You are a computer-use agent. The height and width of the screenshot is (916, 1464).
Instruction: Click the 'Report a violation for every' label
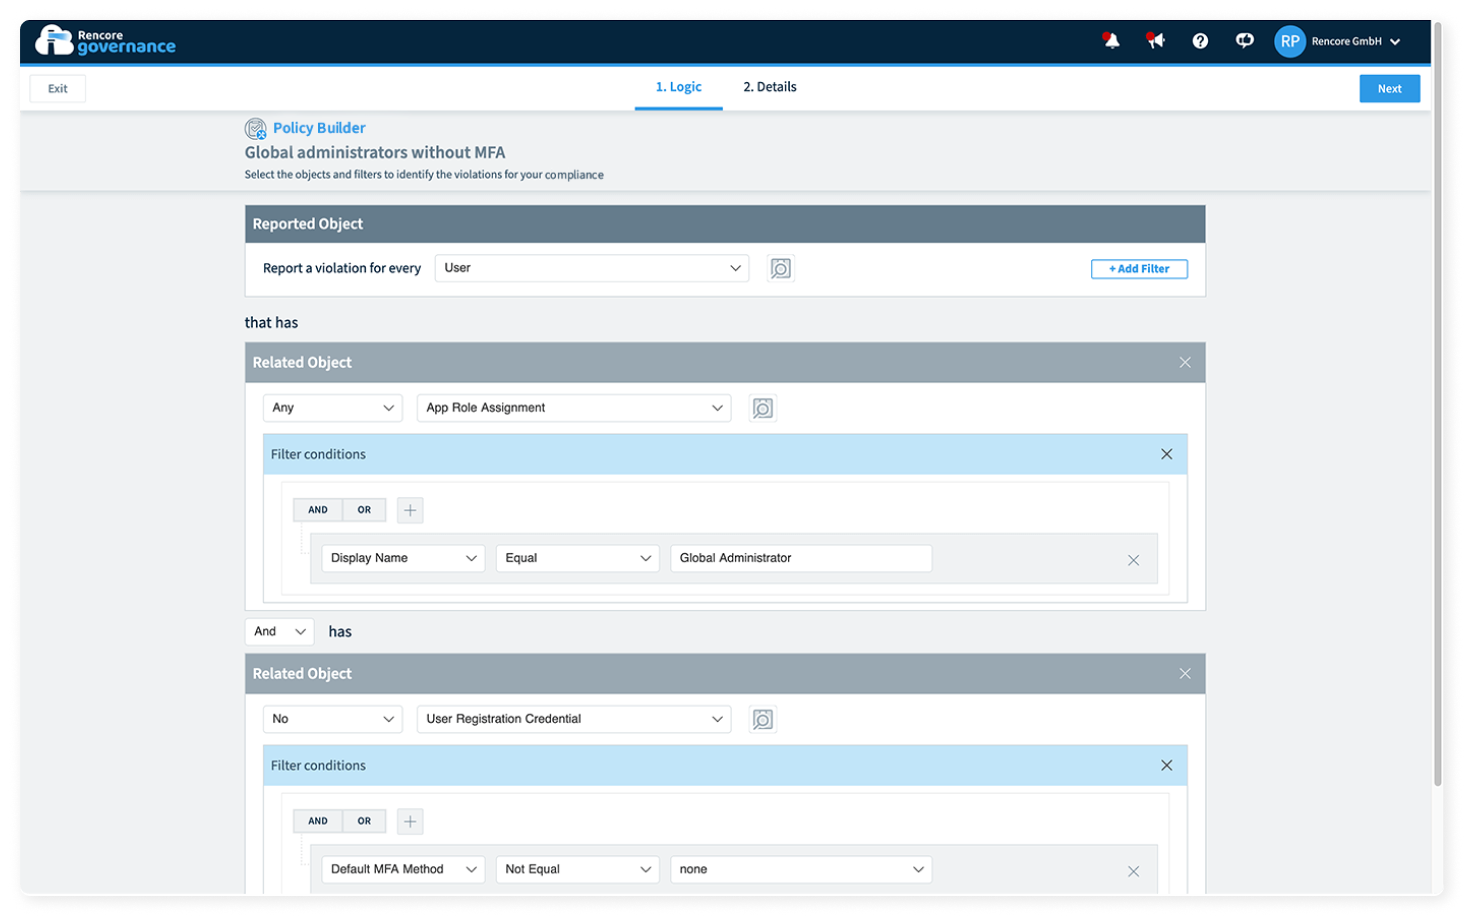tap(342, 268)
